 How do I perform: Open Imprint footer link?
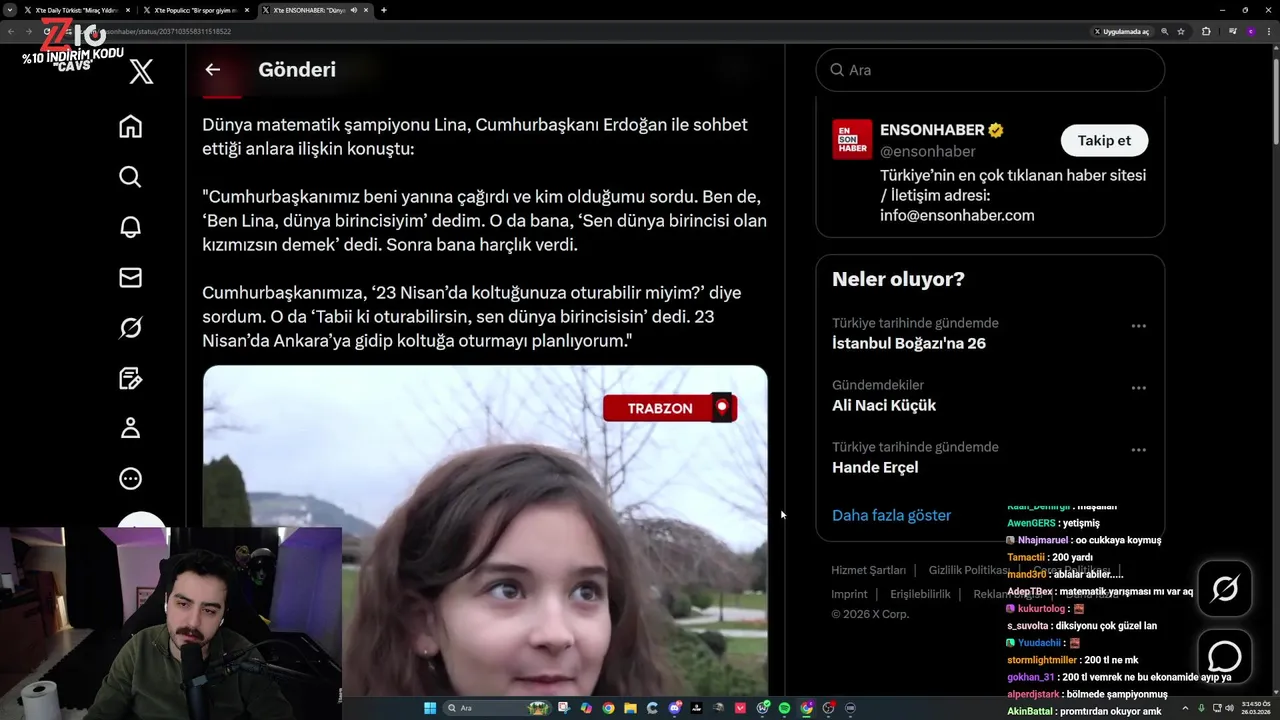pos(849,594)
